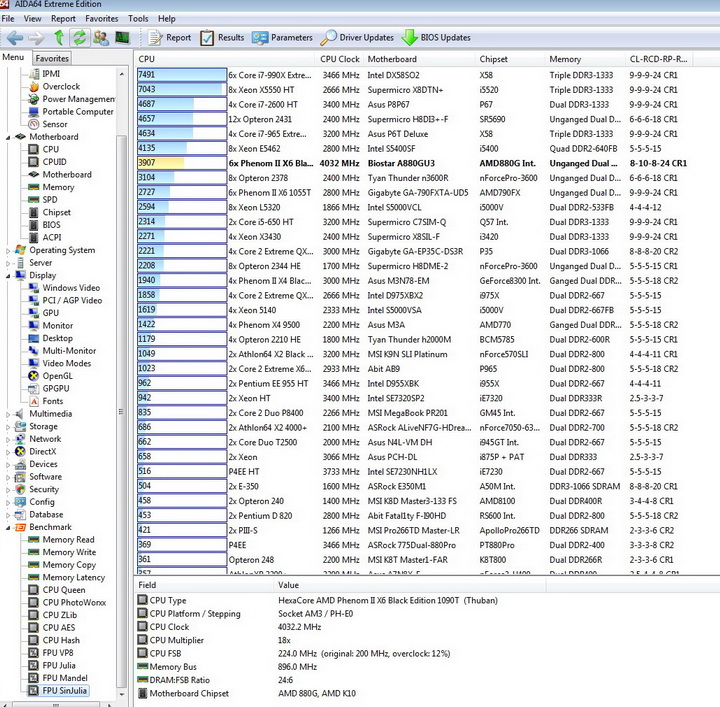Expand the DirectX tree node

pos(8,452)
